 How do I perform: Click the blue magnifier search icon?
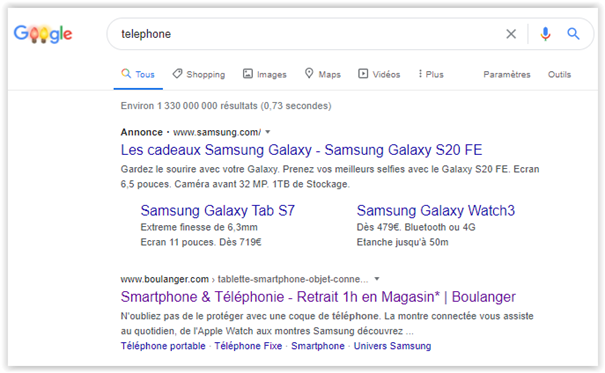[573, 34]
